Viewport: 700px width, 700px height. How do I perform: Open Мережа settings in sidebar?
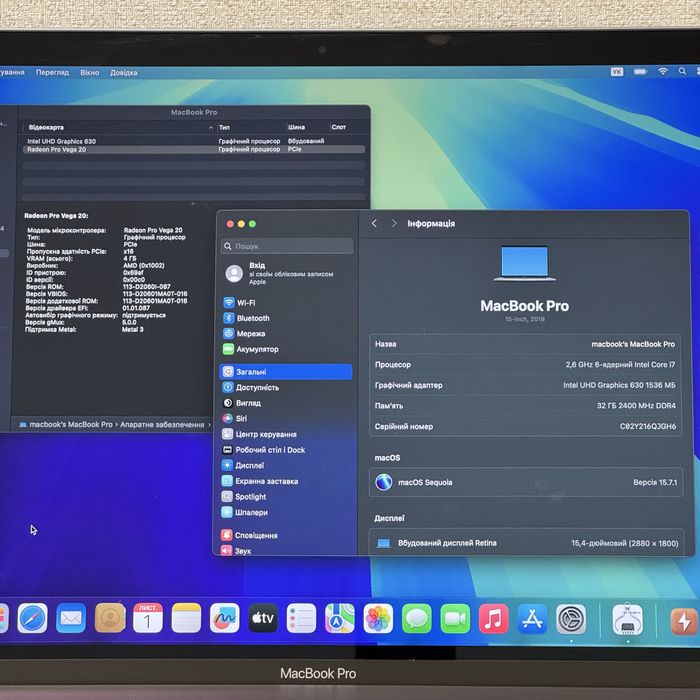coord(286,333)
